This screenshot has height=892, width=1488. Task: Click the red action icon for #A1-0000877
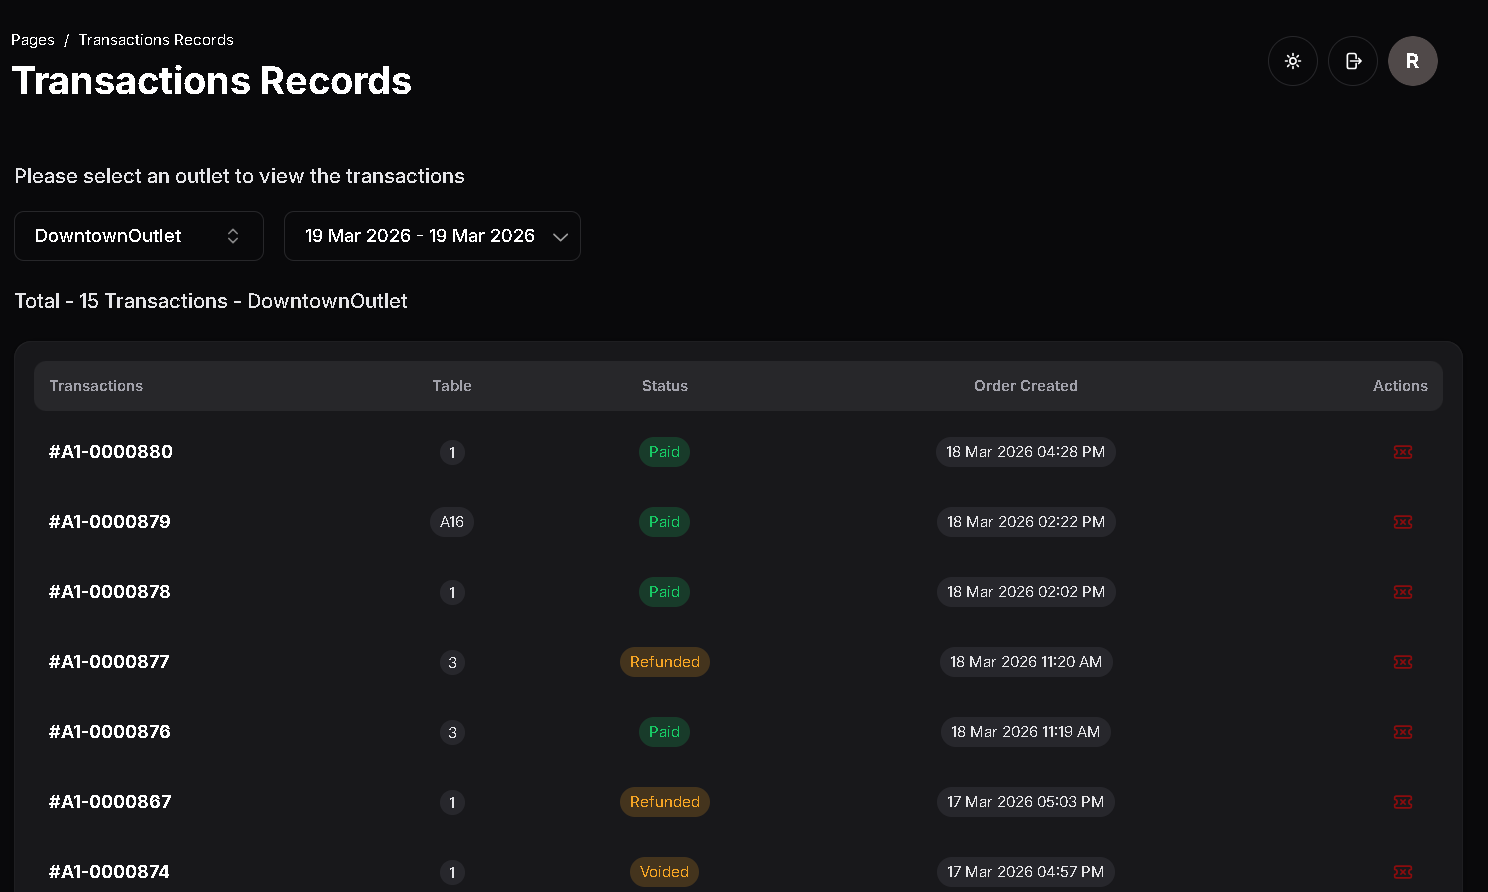point(1402,662)
